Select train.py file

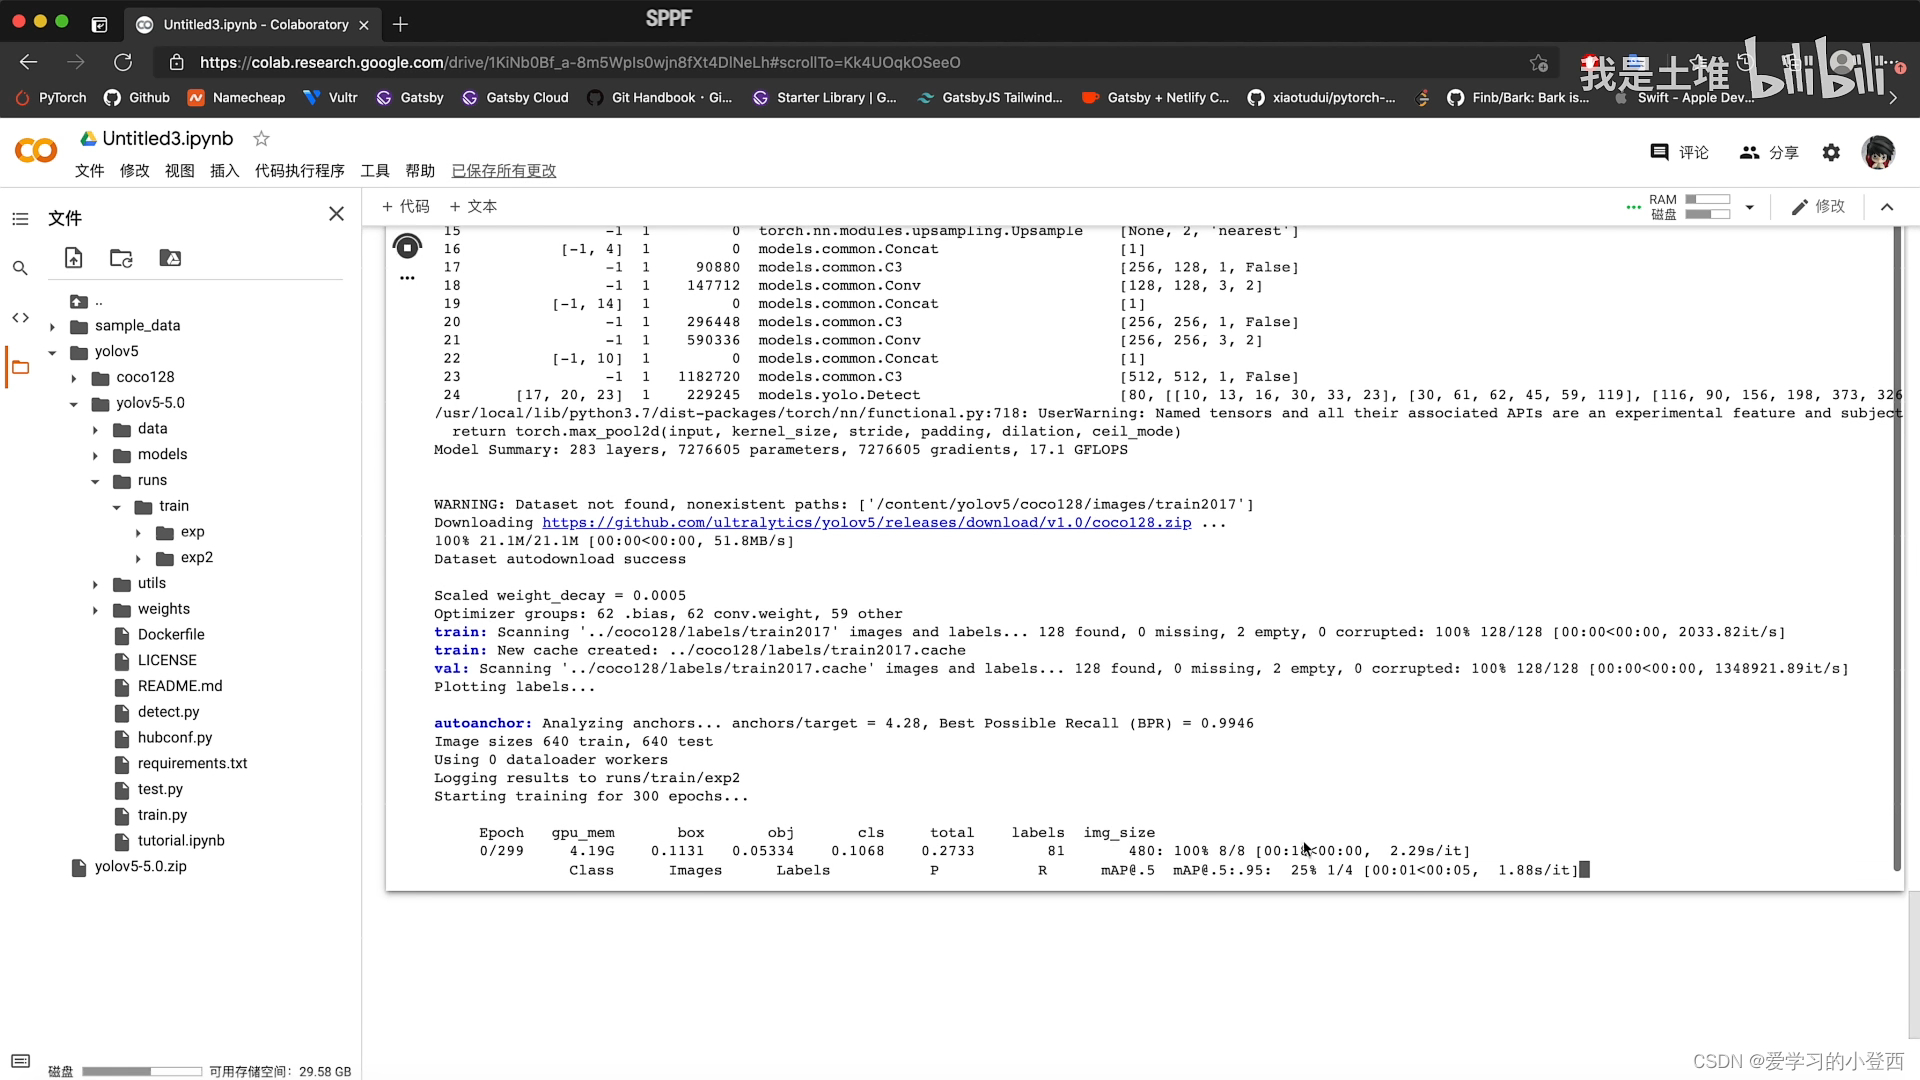tap(162, 815)
